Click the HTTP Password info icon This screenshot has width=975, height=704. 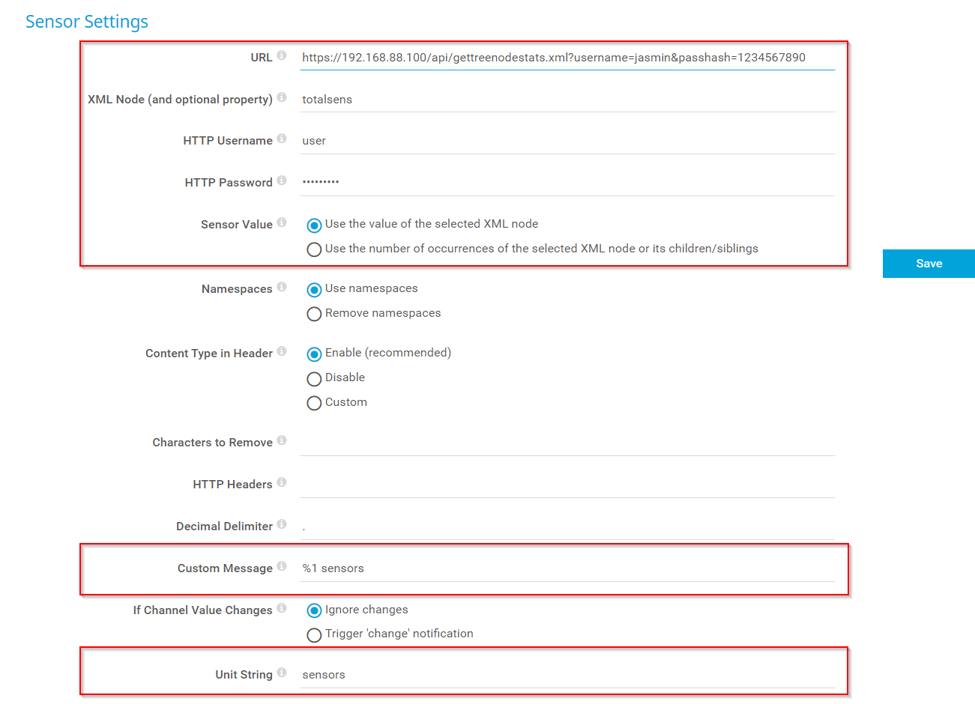pos(283,181)
